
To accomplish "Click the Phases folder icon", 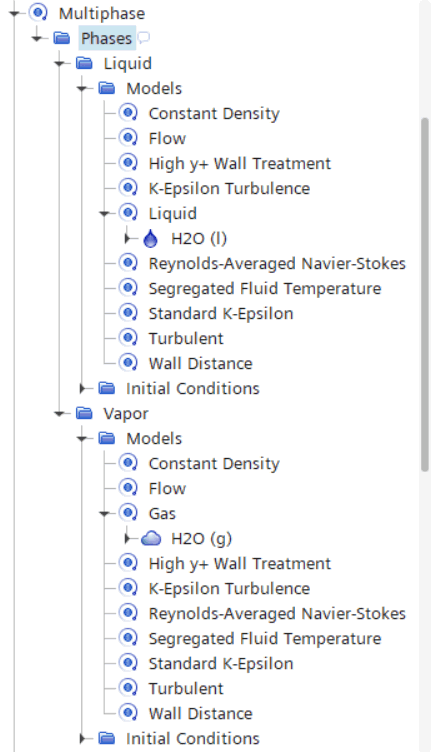I will pos(62,38).
